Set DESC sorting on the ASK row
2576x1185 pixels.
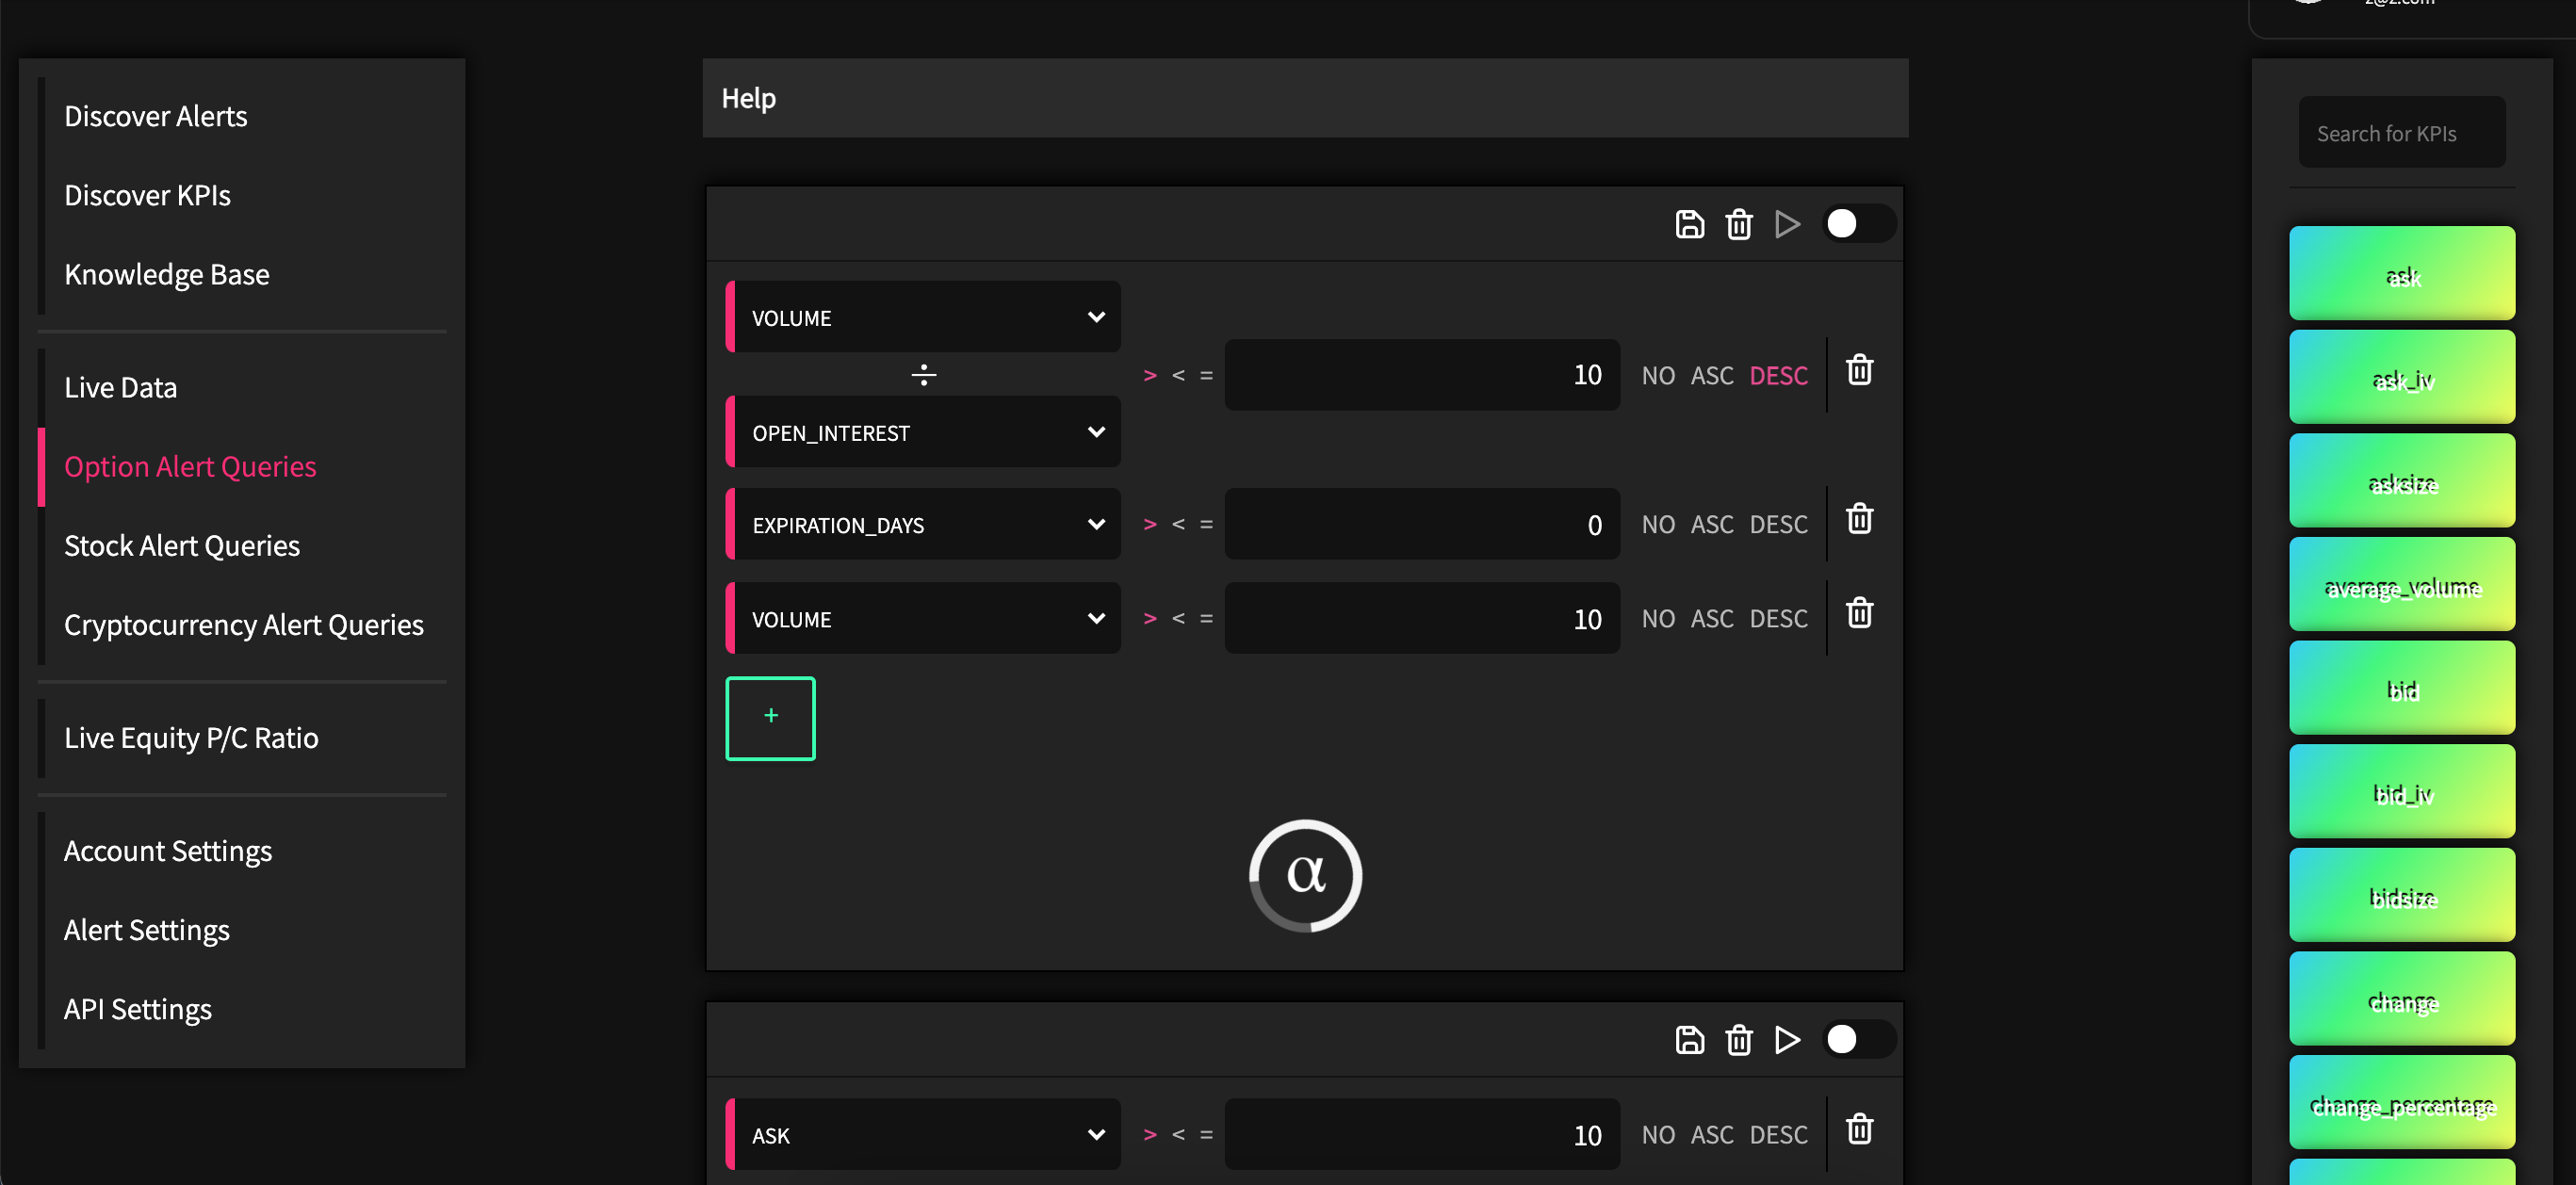pos(1778,1134)
